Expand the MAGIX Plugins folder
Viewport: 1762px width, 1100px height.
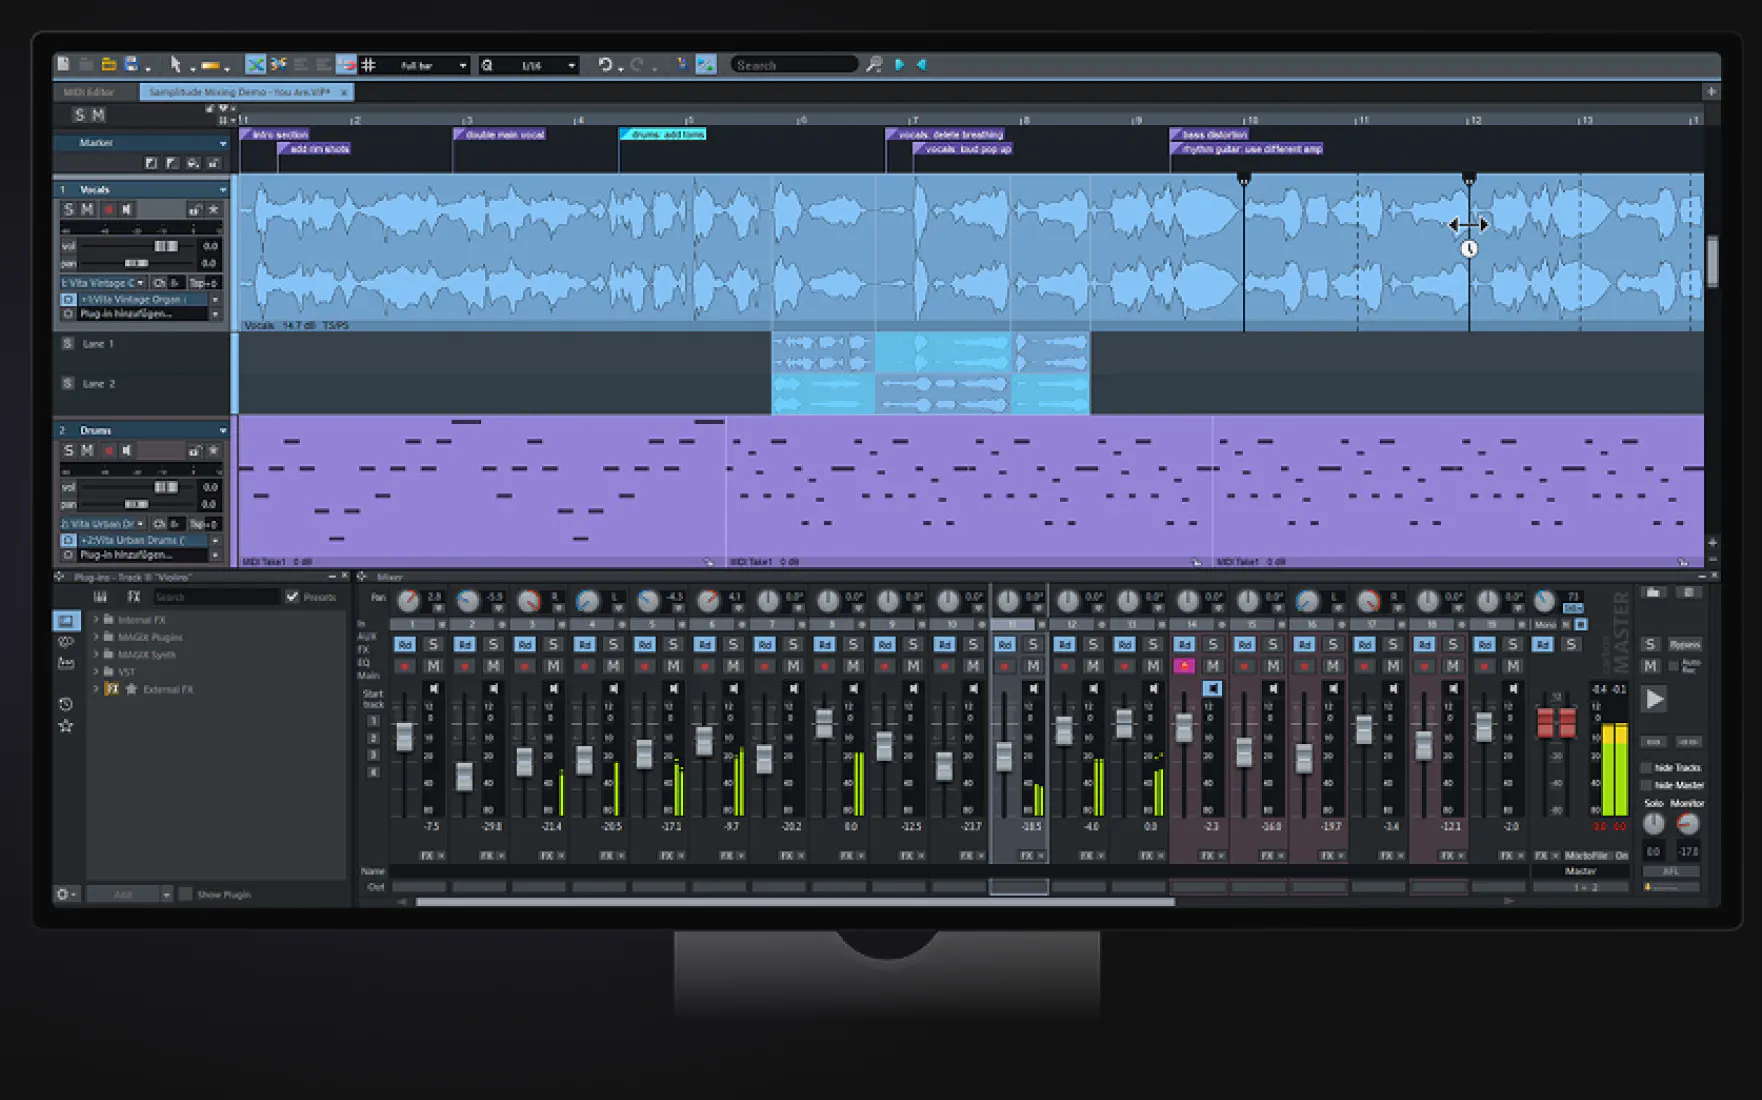(96, 637)
